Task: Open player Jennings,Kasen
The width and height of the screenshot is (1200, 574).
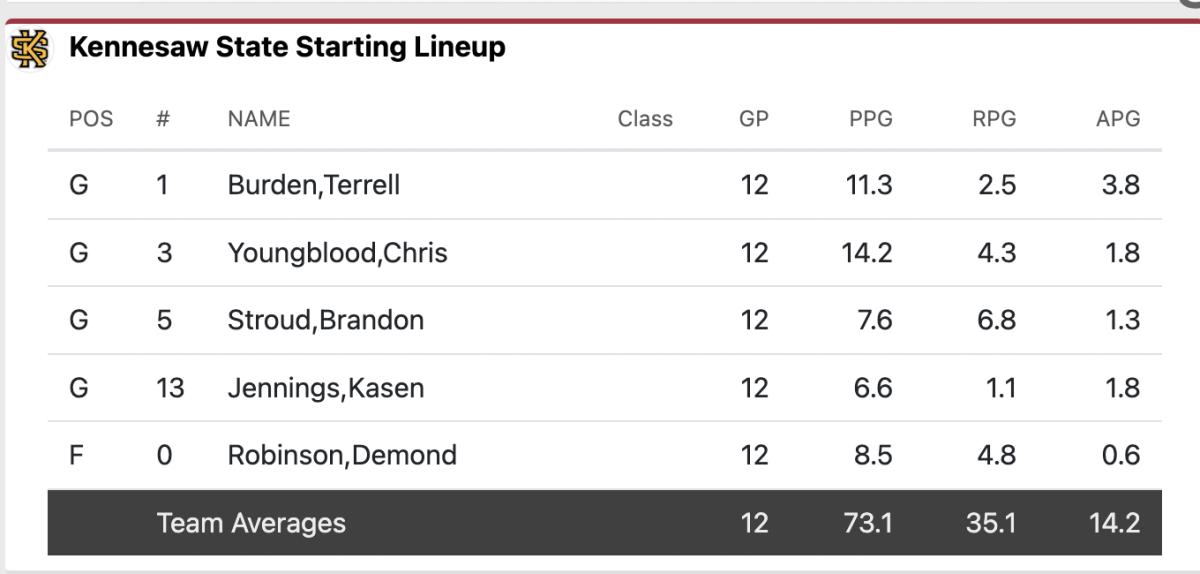Action: point(326,388)
